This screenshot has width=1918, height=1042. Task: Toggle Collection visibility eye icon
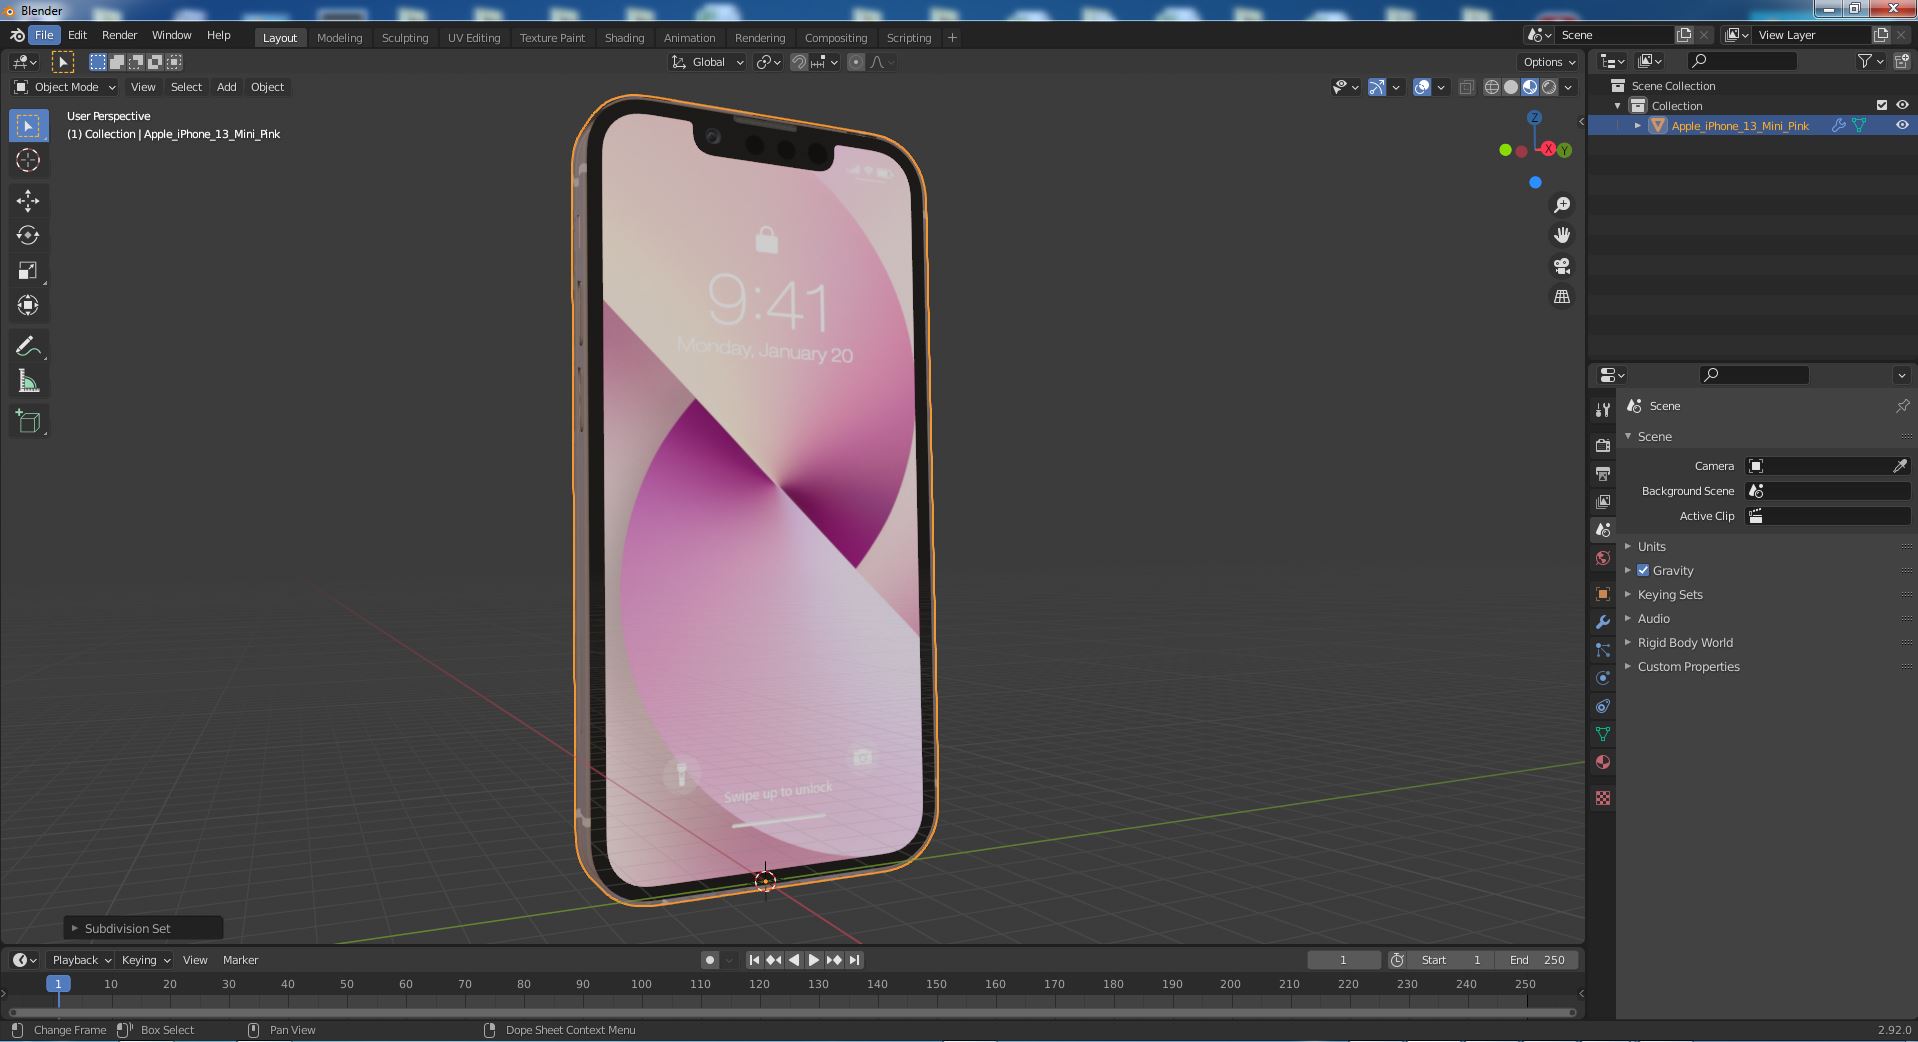tap(1902, 105)
